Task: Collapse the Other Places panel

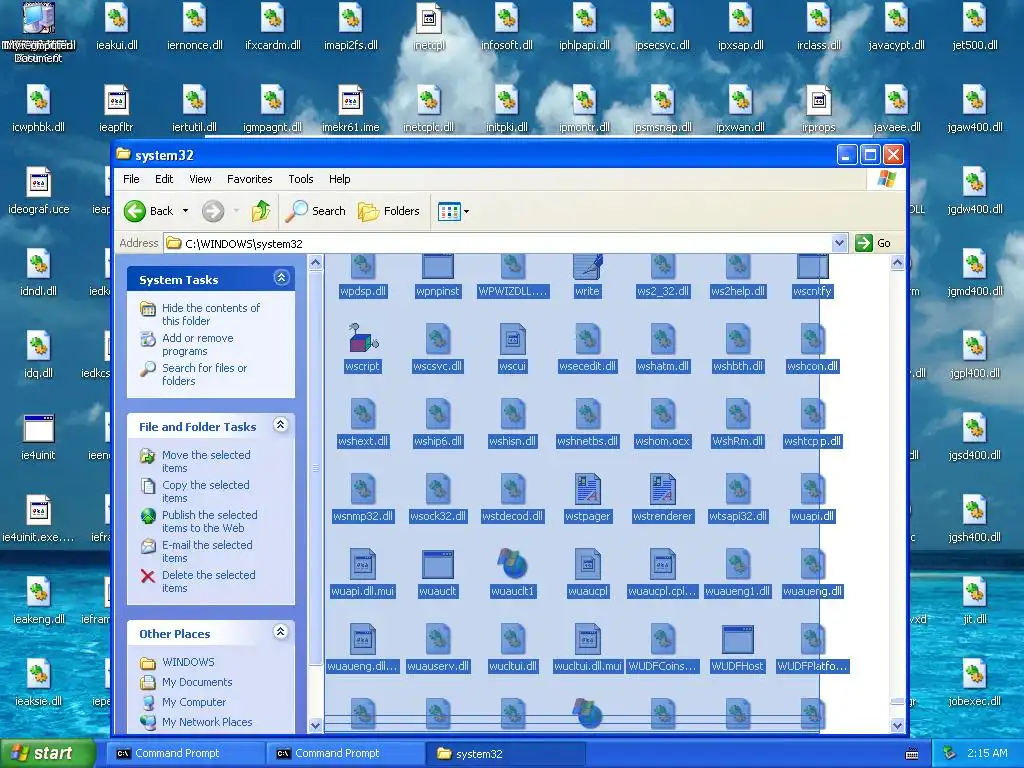Action: point(281,632)
